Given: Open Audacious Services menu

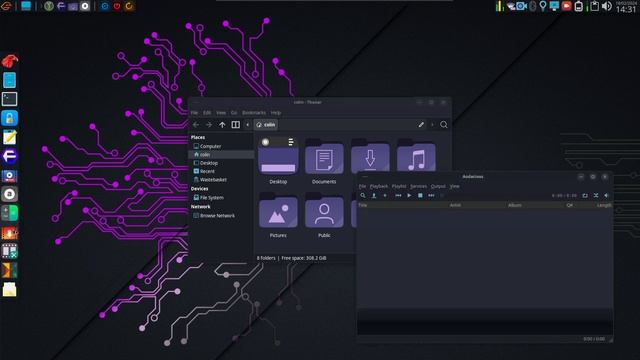Looking at the screenshot, I should 418,186.
